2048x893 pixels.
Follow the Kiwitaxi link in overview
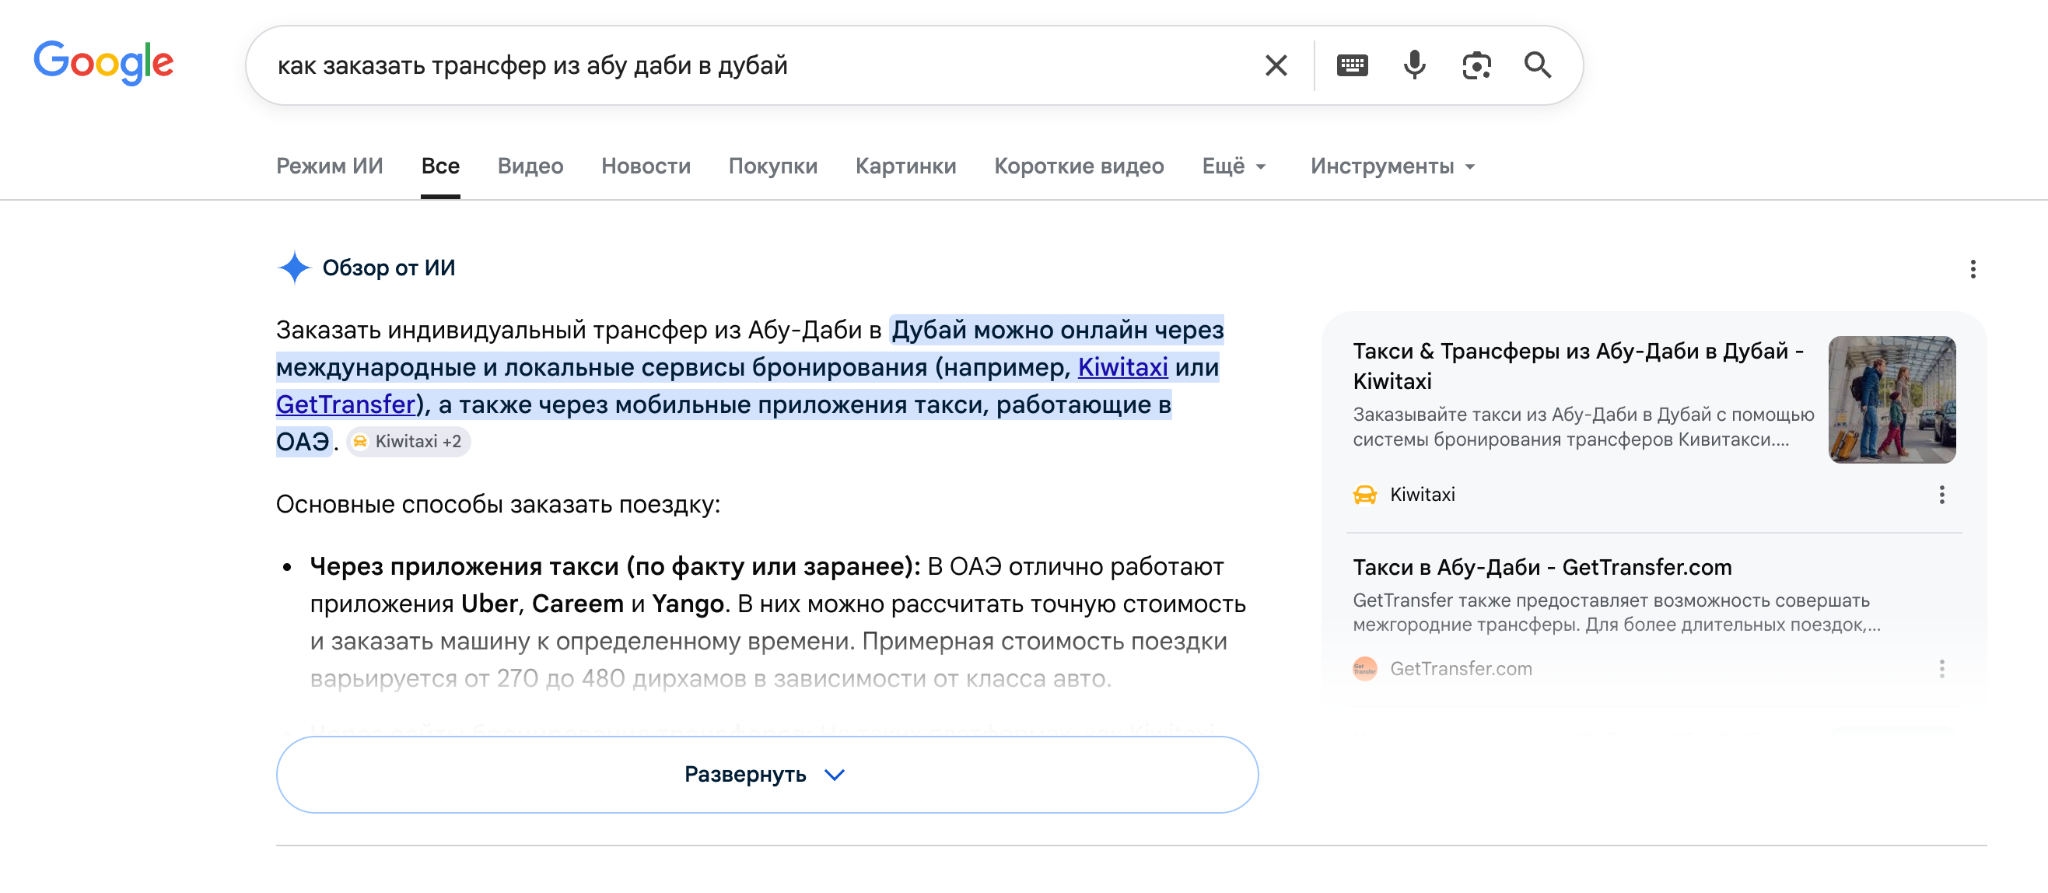pyautogui.click(x=1122, y=367)
